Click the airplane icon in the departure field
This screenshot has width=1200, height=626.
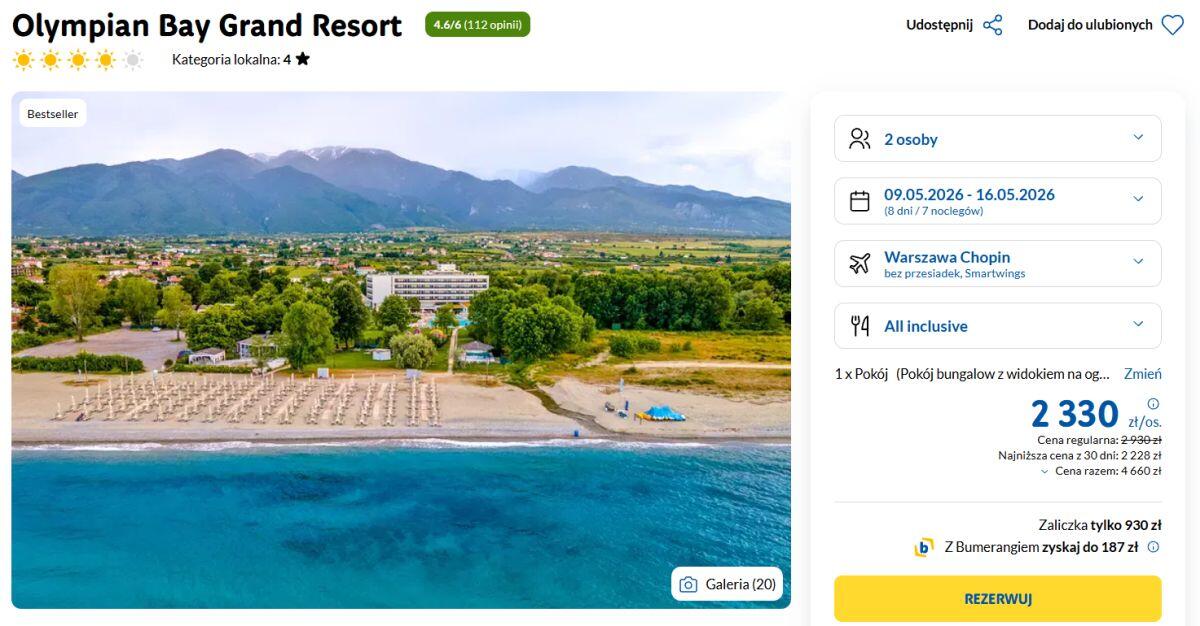[859, 264]
